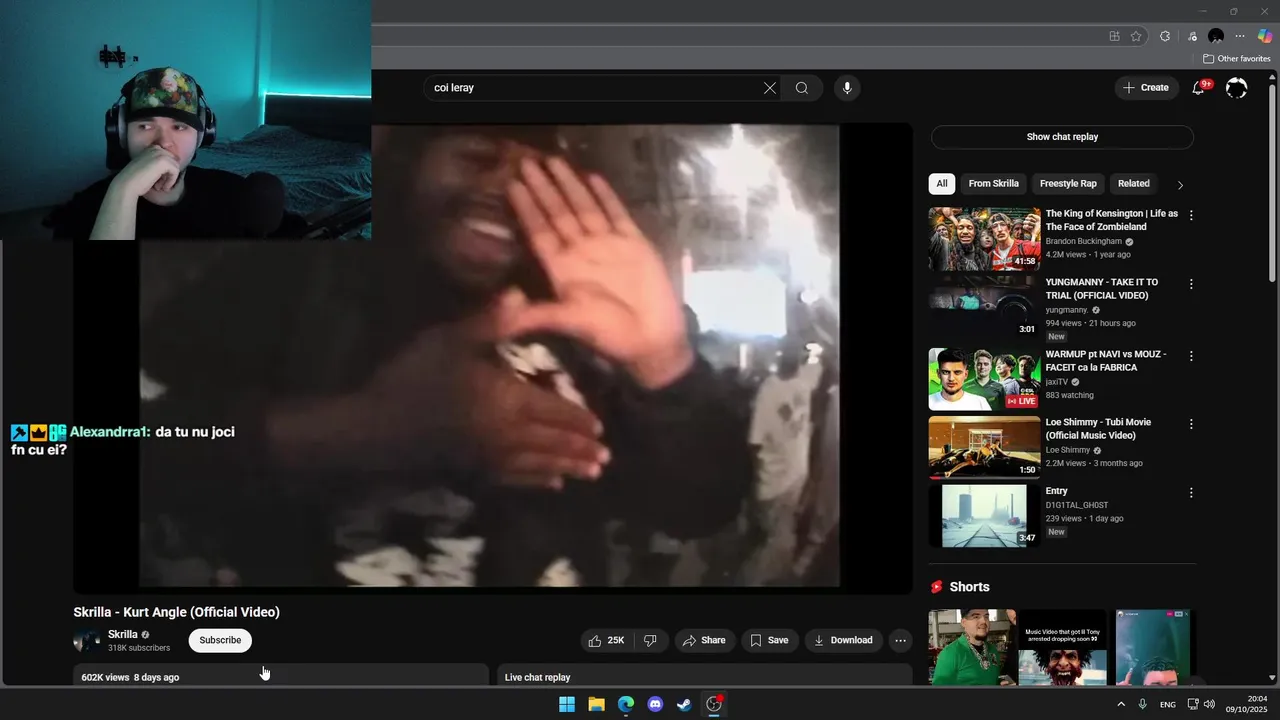Start voice search with the microphone icon
Viewport: 1280px width, 720px height.
(847, 88)
